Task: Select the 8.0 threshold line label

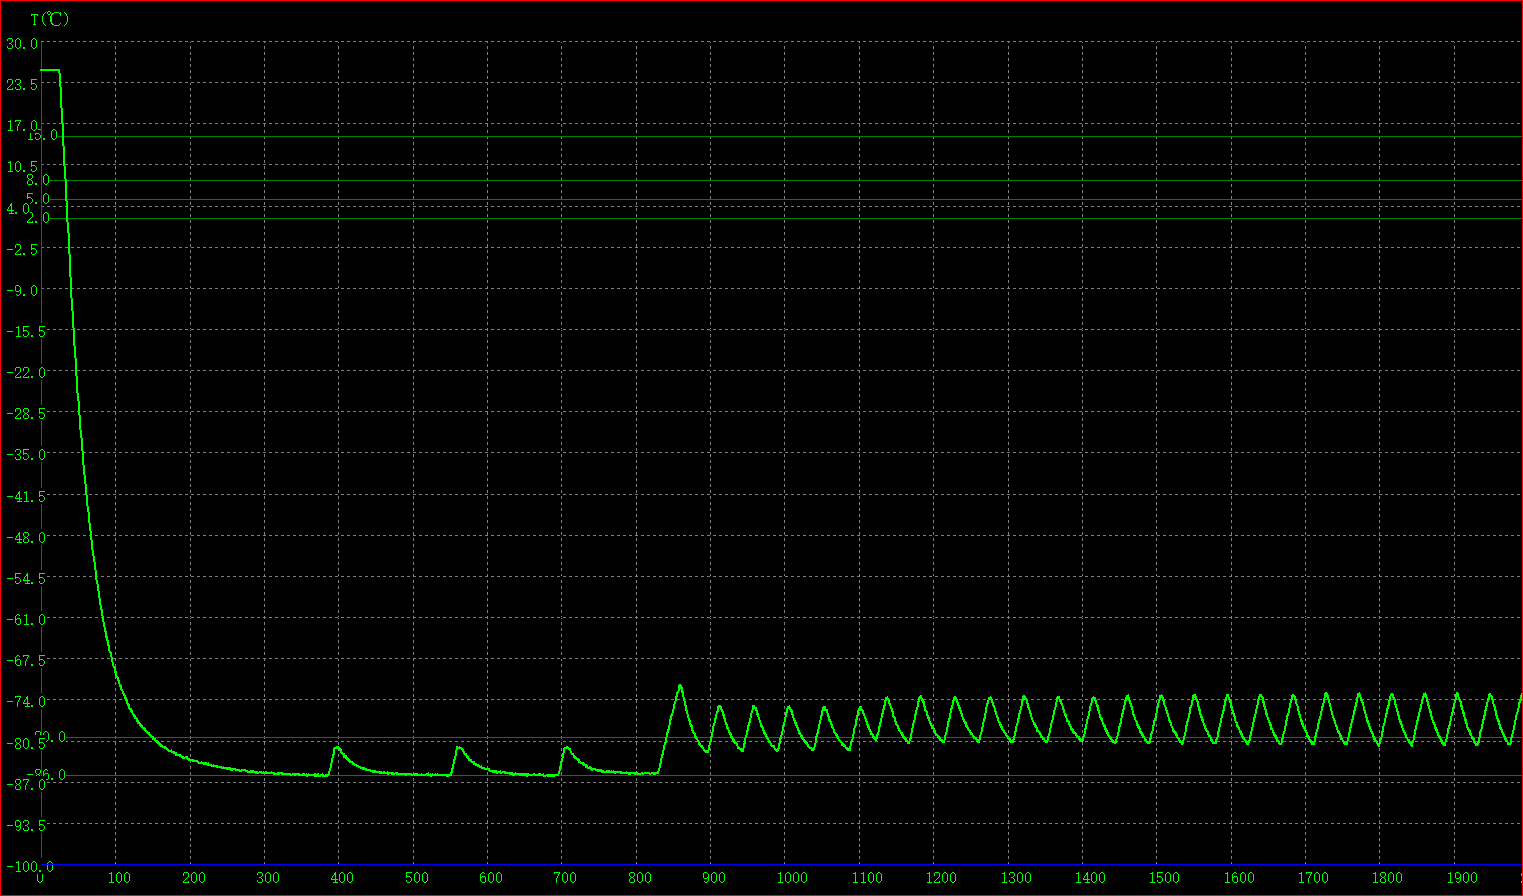Action: 38,180
